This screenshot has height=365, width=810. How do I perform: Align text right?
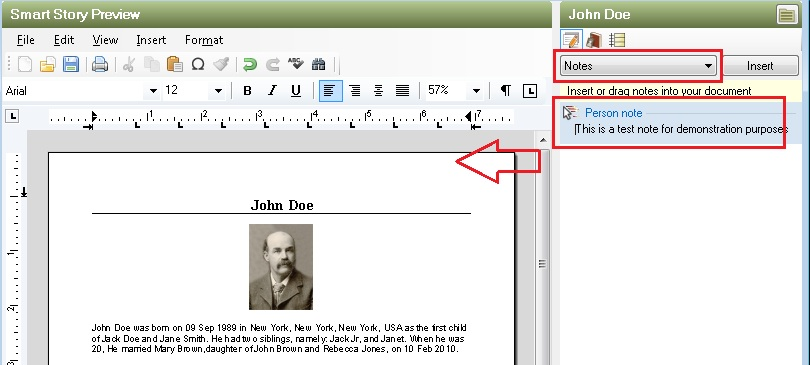coord(355,91)
